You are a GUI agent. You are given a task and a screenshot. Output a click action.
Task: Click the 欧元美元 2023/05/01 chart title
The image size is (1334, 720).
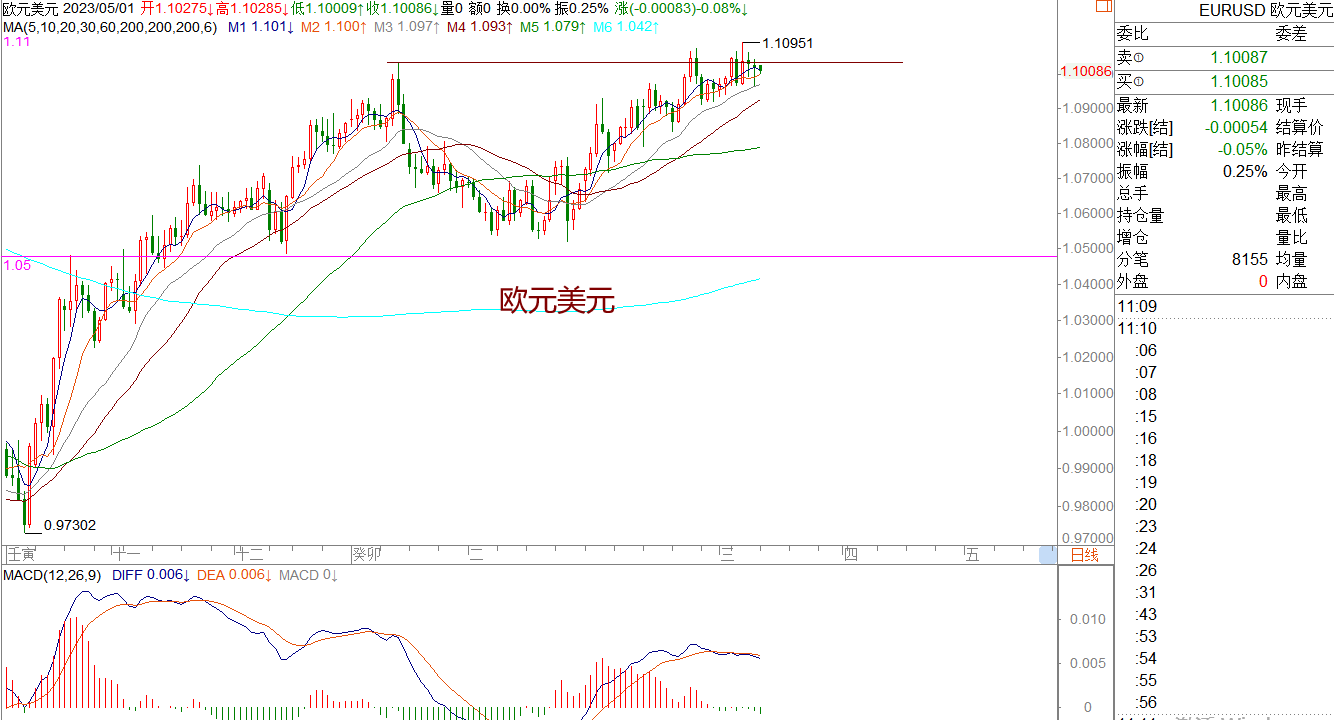69,9
